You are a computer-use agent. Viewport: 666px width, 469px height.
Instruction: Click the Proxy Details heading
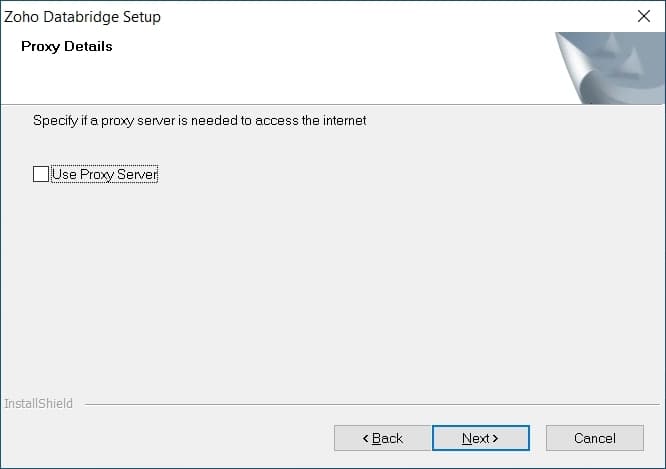click(67, 46)
